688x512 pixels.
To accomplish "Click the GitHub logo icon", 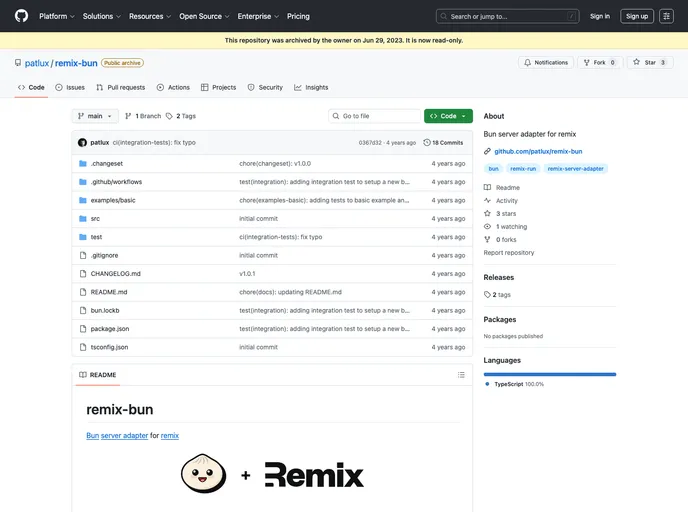I will (x=21, y=16).
